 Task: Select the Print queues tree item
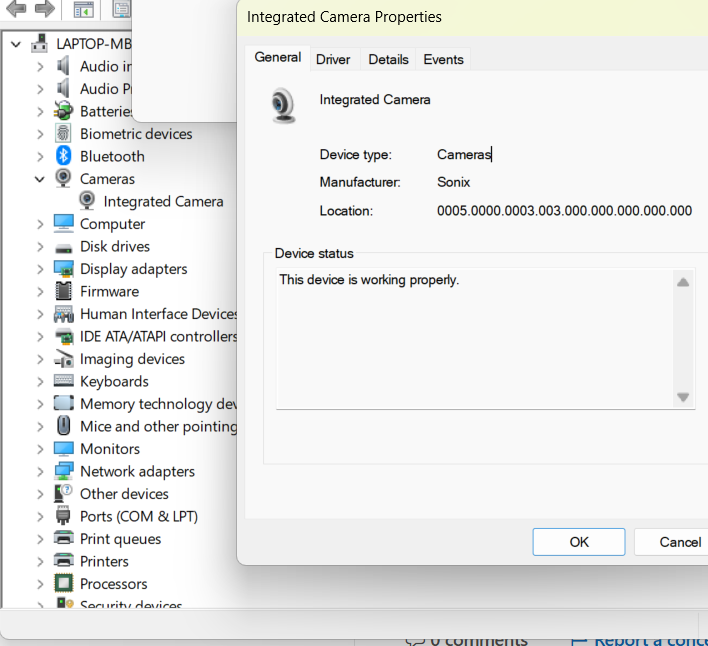[x=121, y=539]
